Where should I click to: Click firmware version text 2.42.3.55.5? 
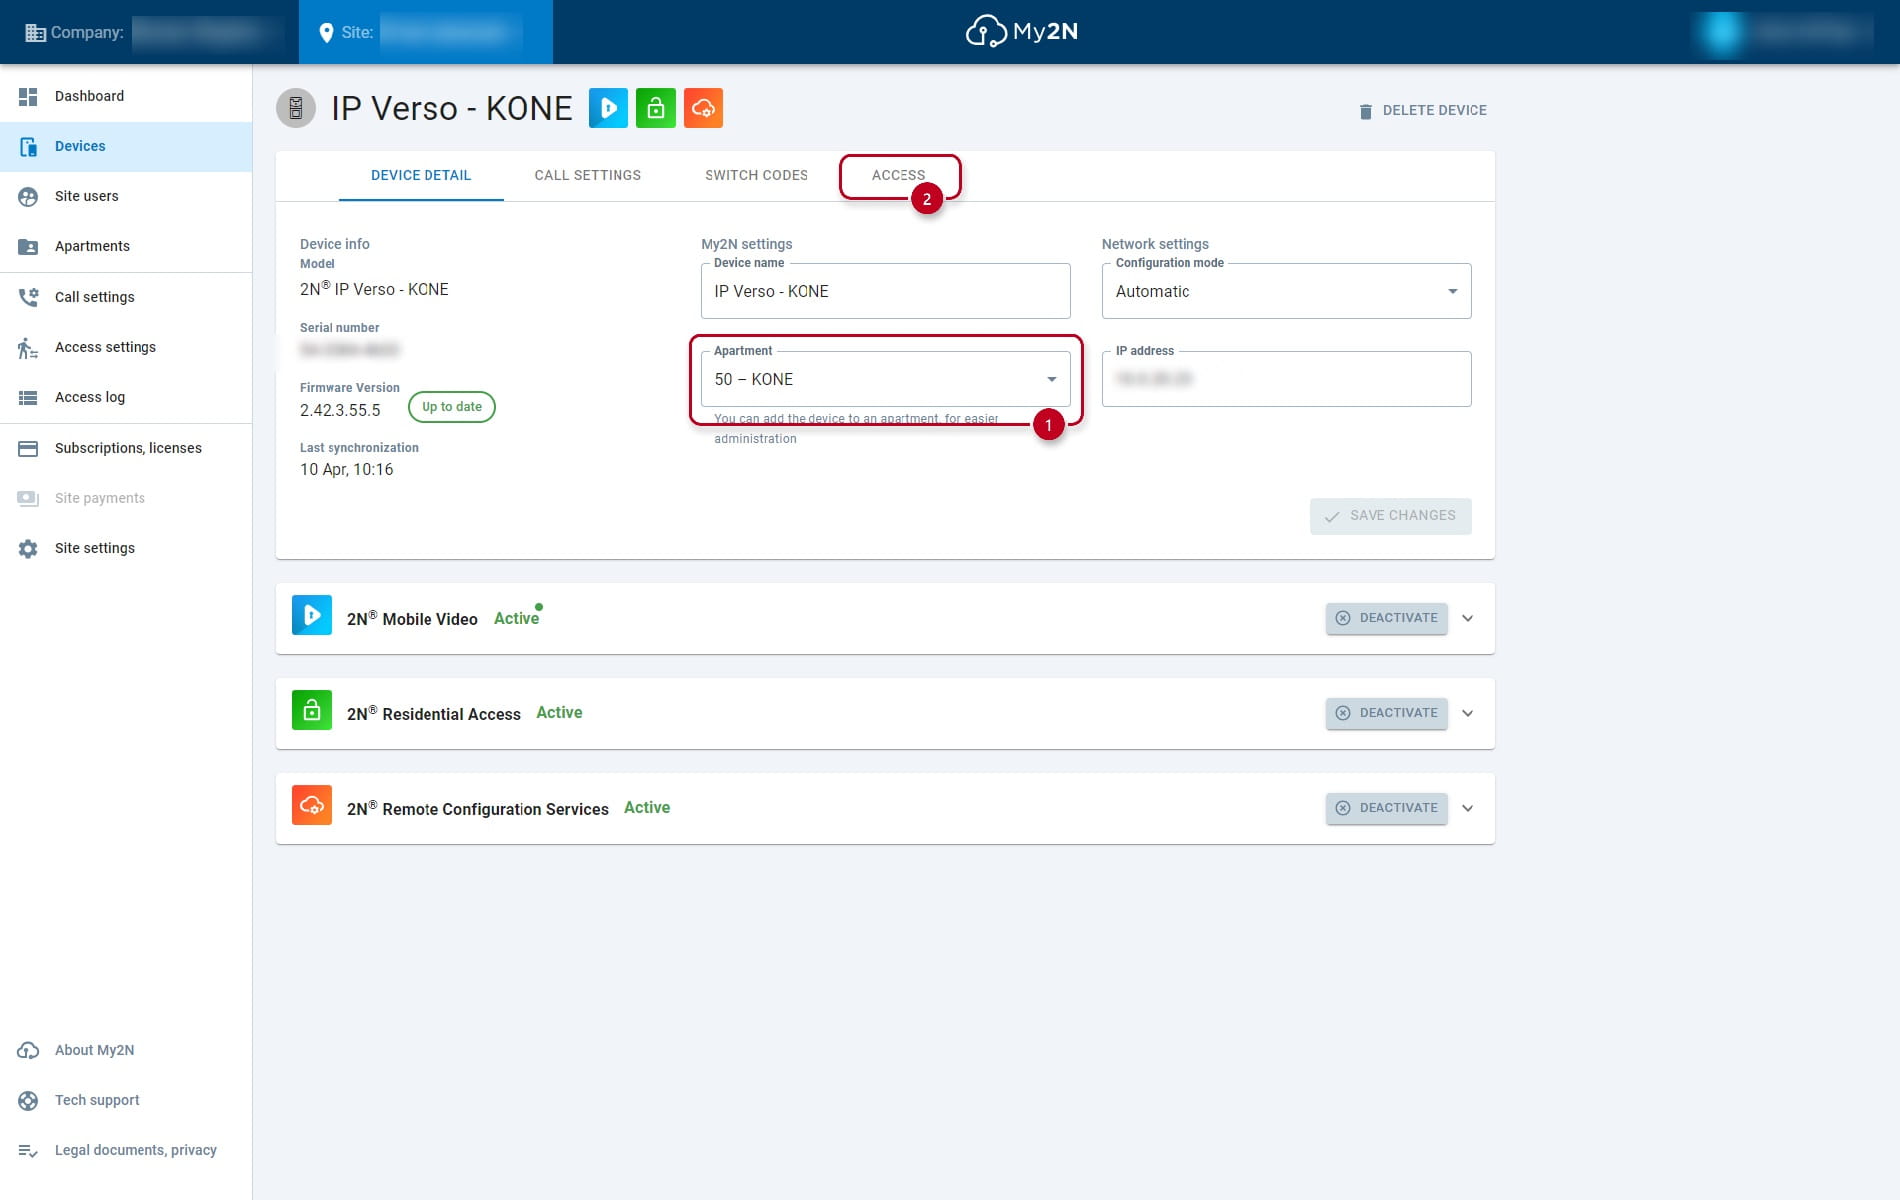[x=340, y=410]
